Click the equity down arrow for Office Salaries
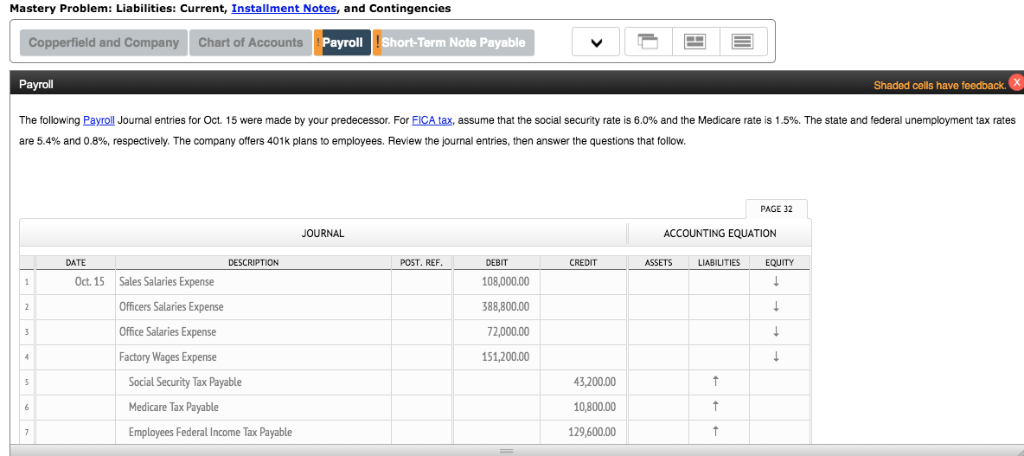The image size is (1024, 456). (776, 332)
